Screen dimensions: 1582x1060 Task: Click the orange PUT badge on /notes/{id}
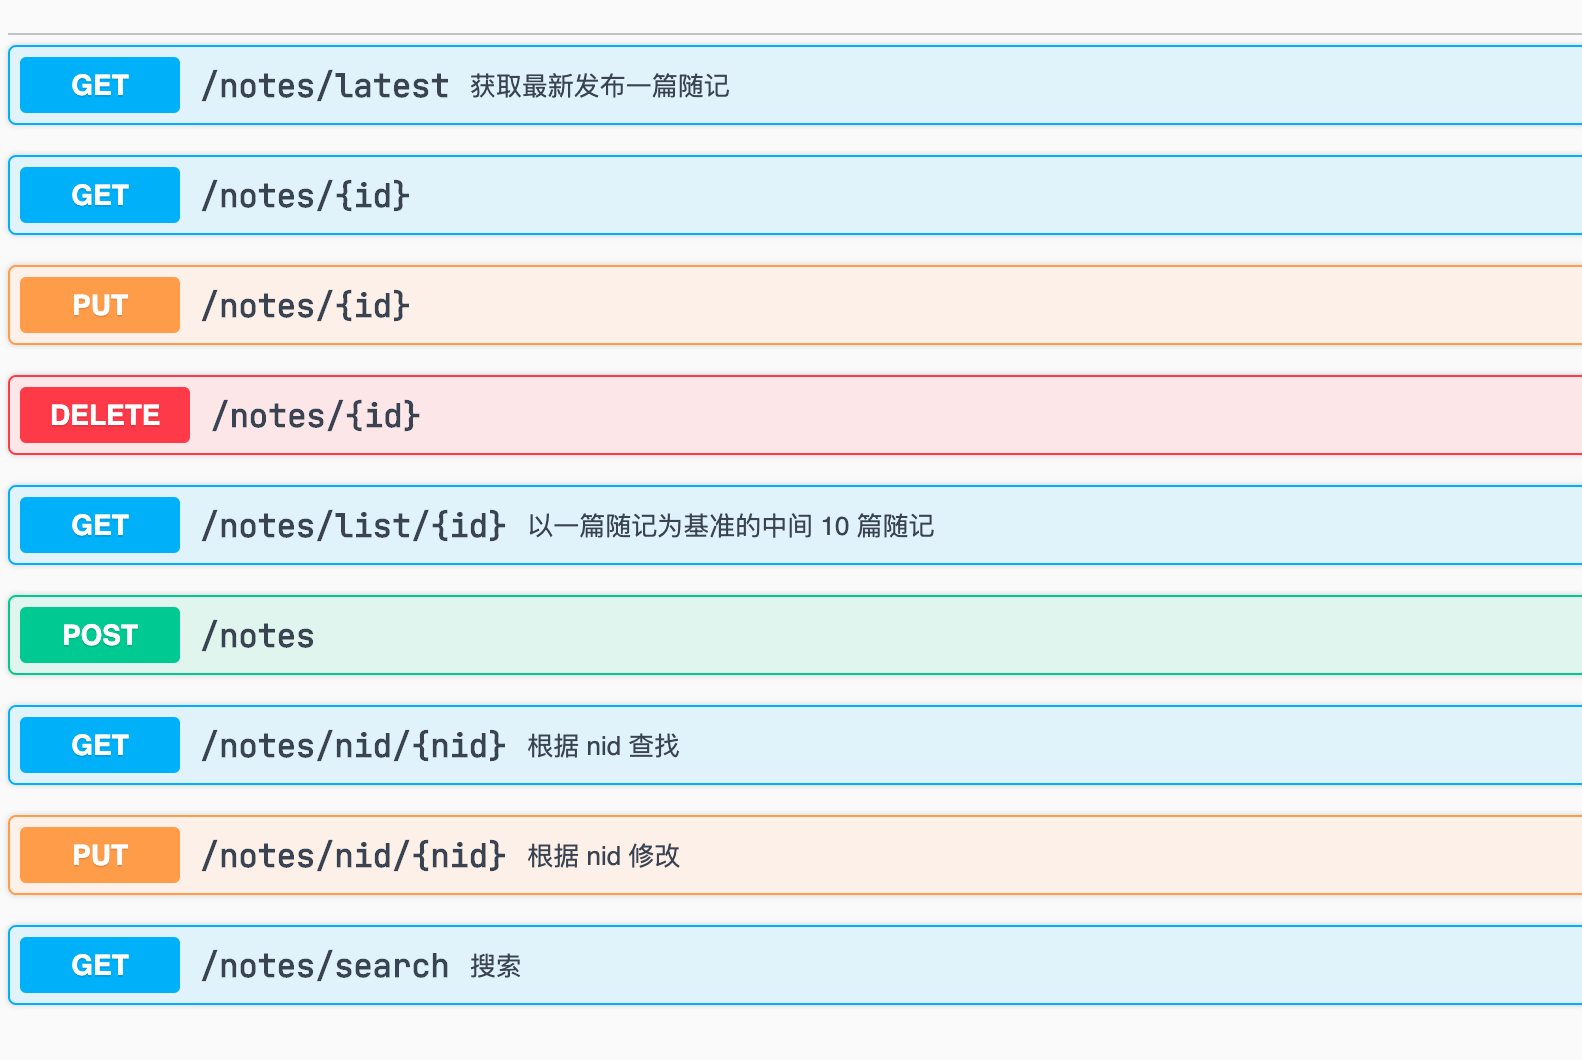tap(98, 305)
